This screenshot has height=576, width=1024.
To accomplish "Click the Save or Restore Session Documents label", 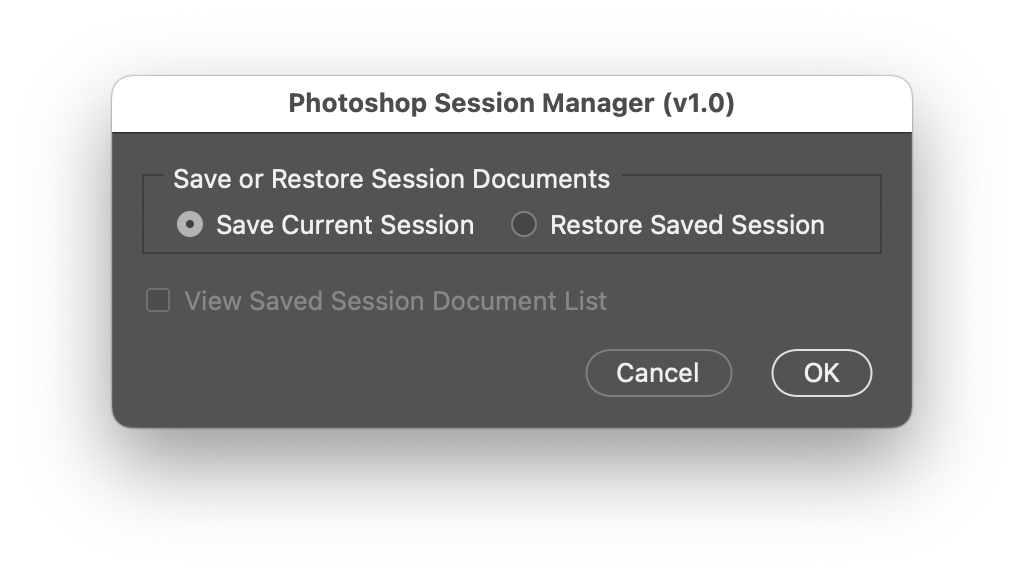I will pos(392,179).
